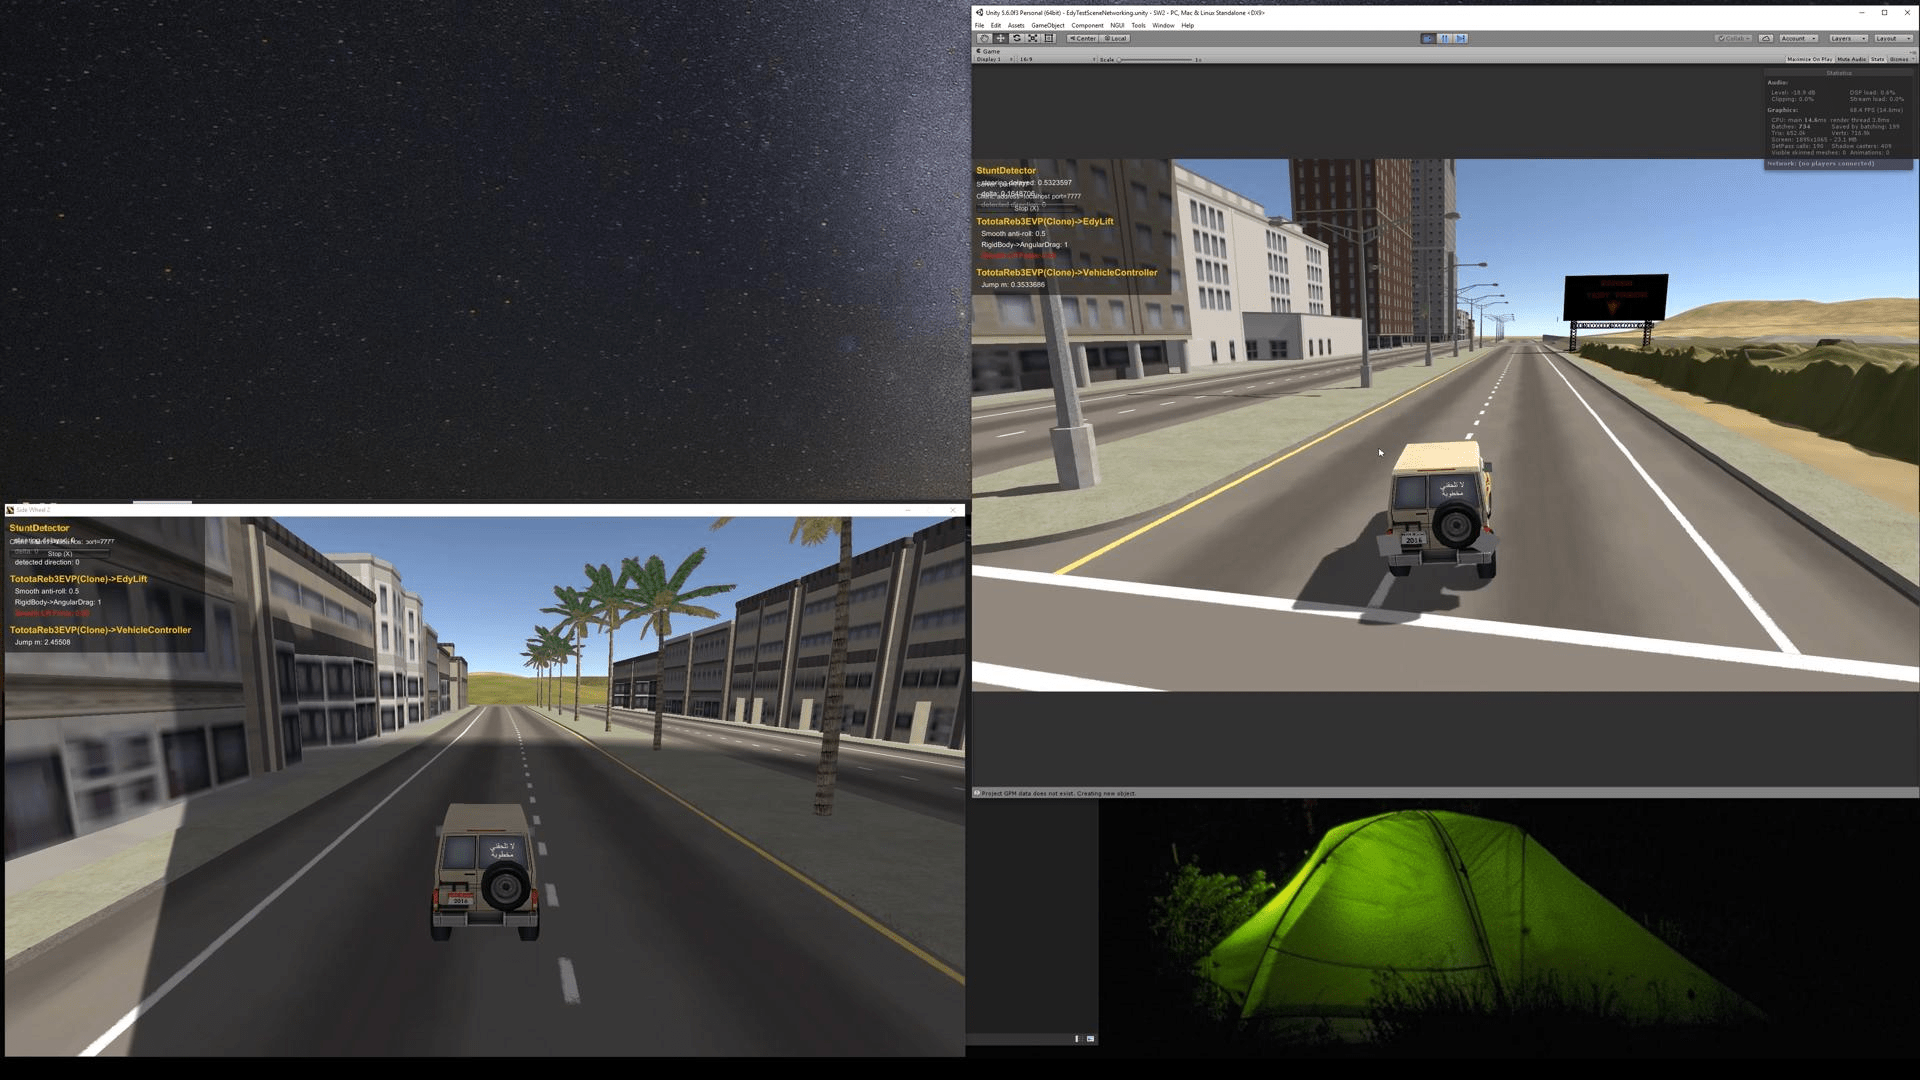
Task: Select the Hand pan tool
Action: pyautogui.click(x=984, y=38)
